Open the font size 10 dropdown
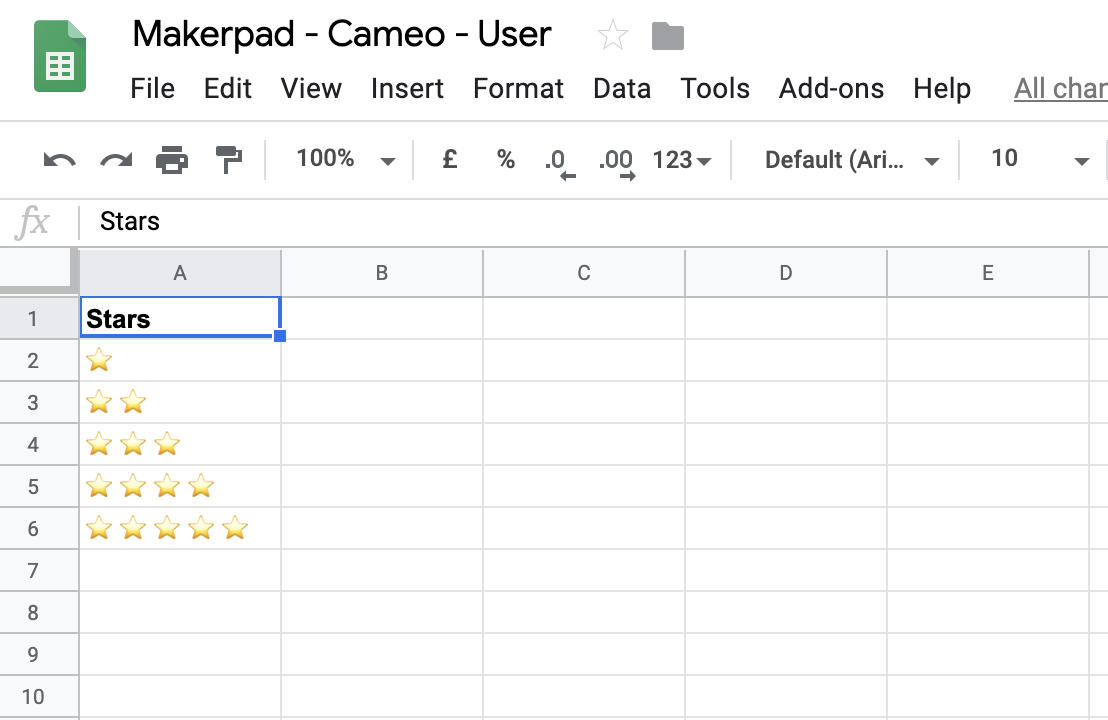 click(1038, 159)
